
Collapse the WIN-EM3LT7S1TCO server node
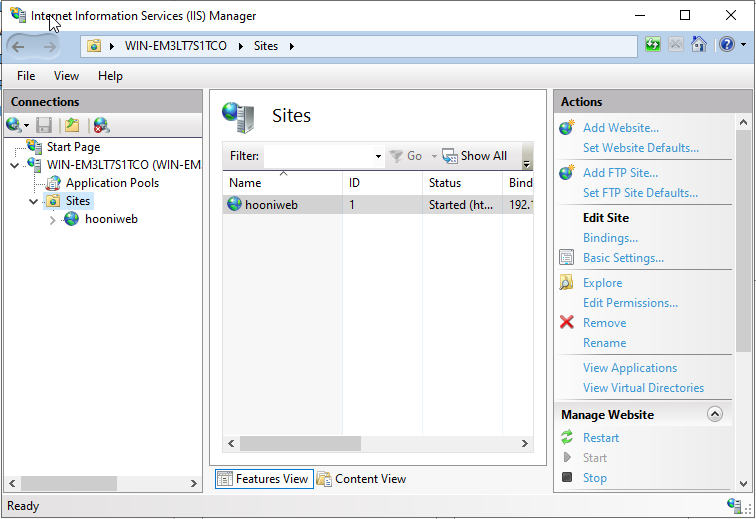tap(14, 165)
